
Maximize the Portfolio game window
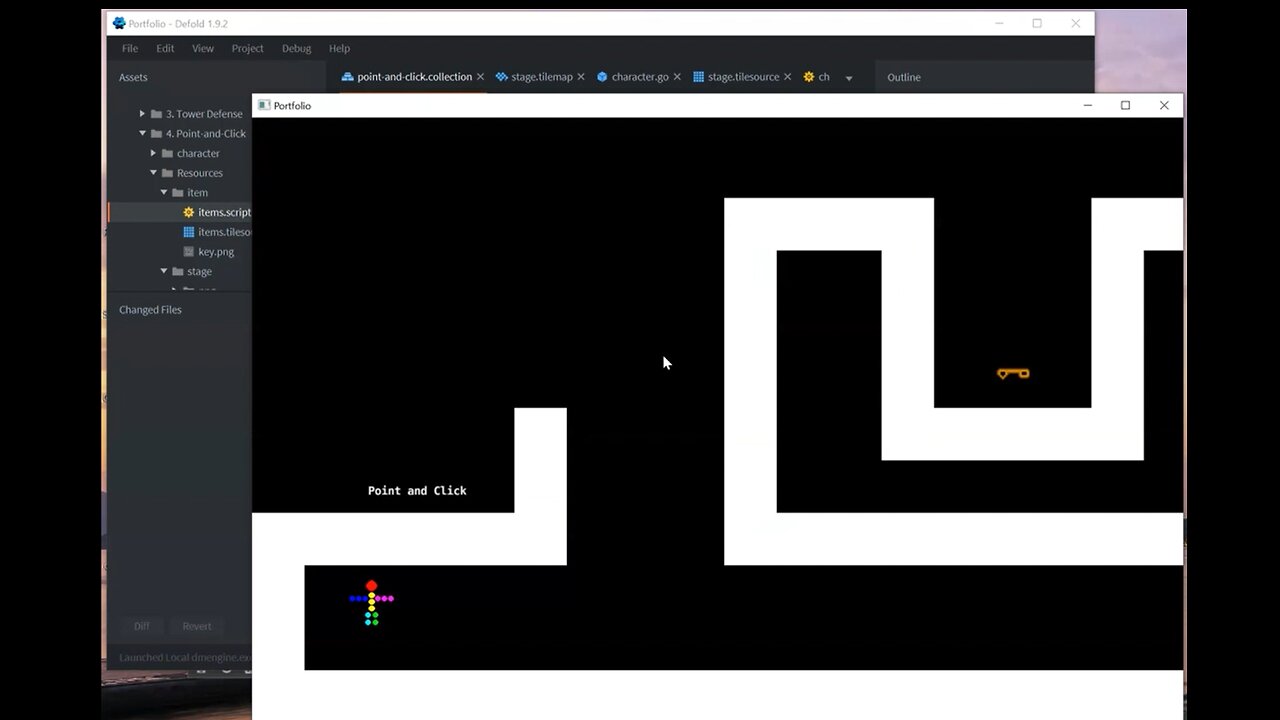coord(1125,105)
